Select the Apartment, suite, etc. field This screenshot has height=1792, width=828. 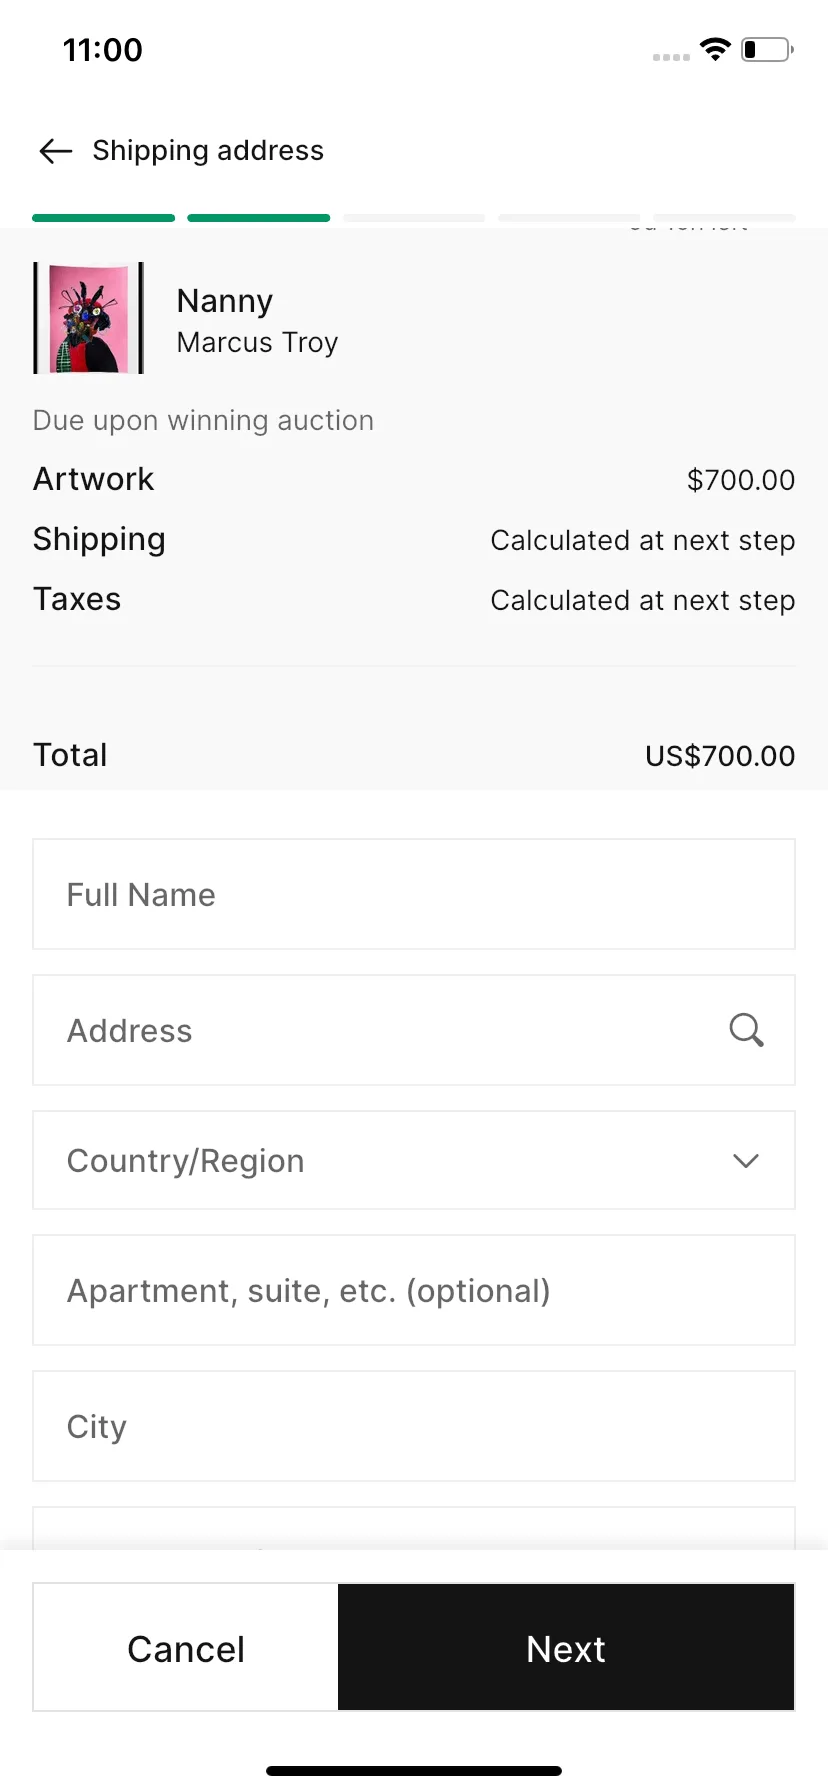[x=414, y=1290]
